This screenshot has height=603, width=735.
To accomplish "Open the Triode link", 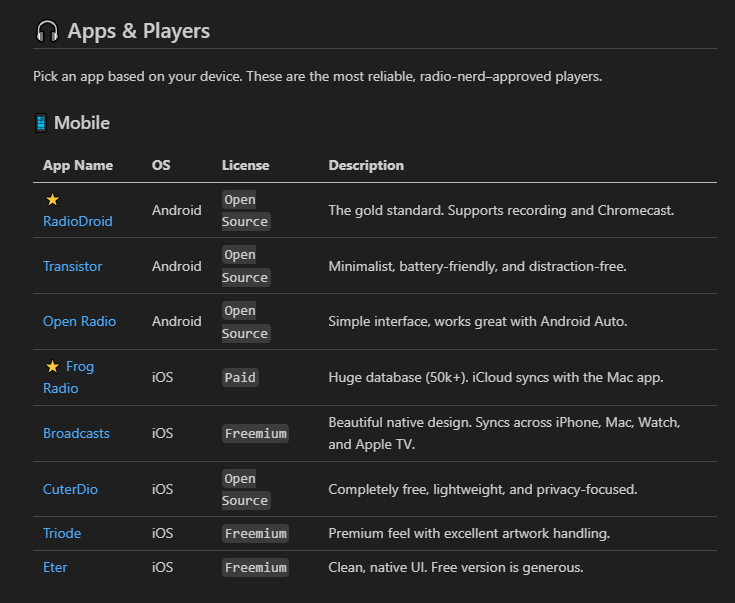I will coord(62,533).
